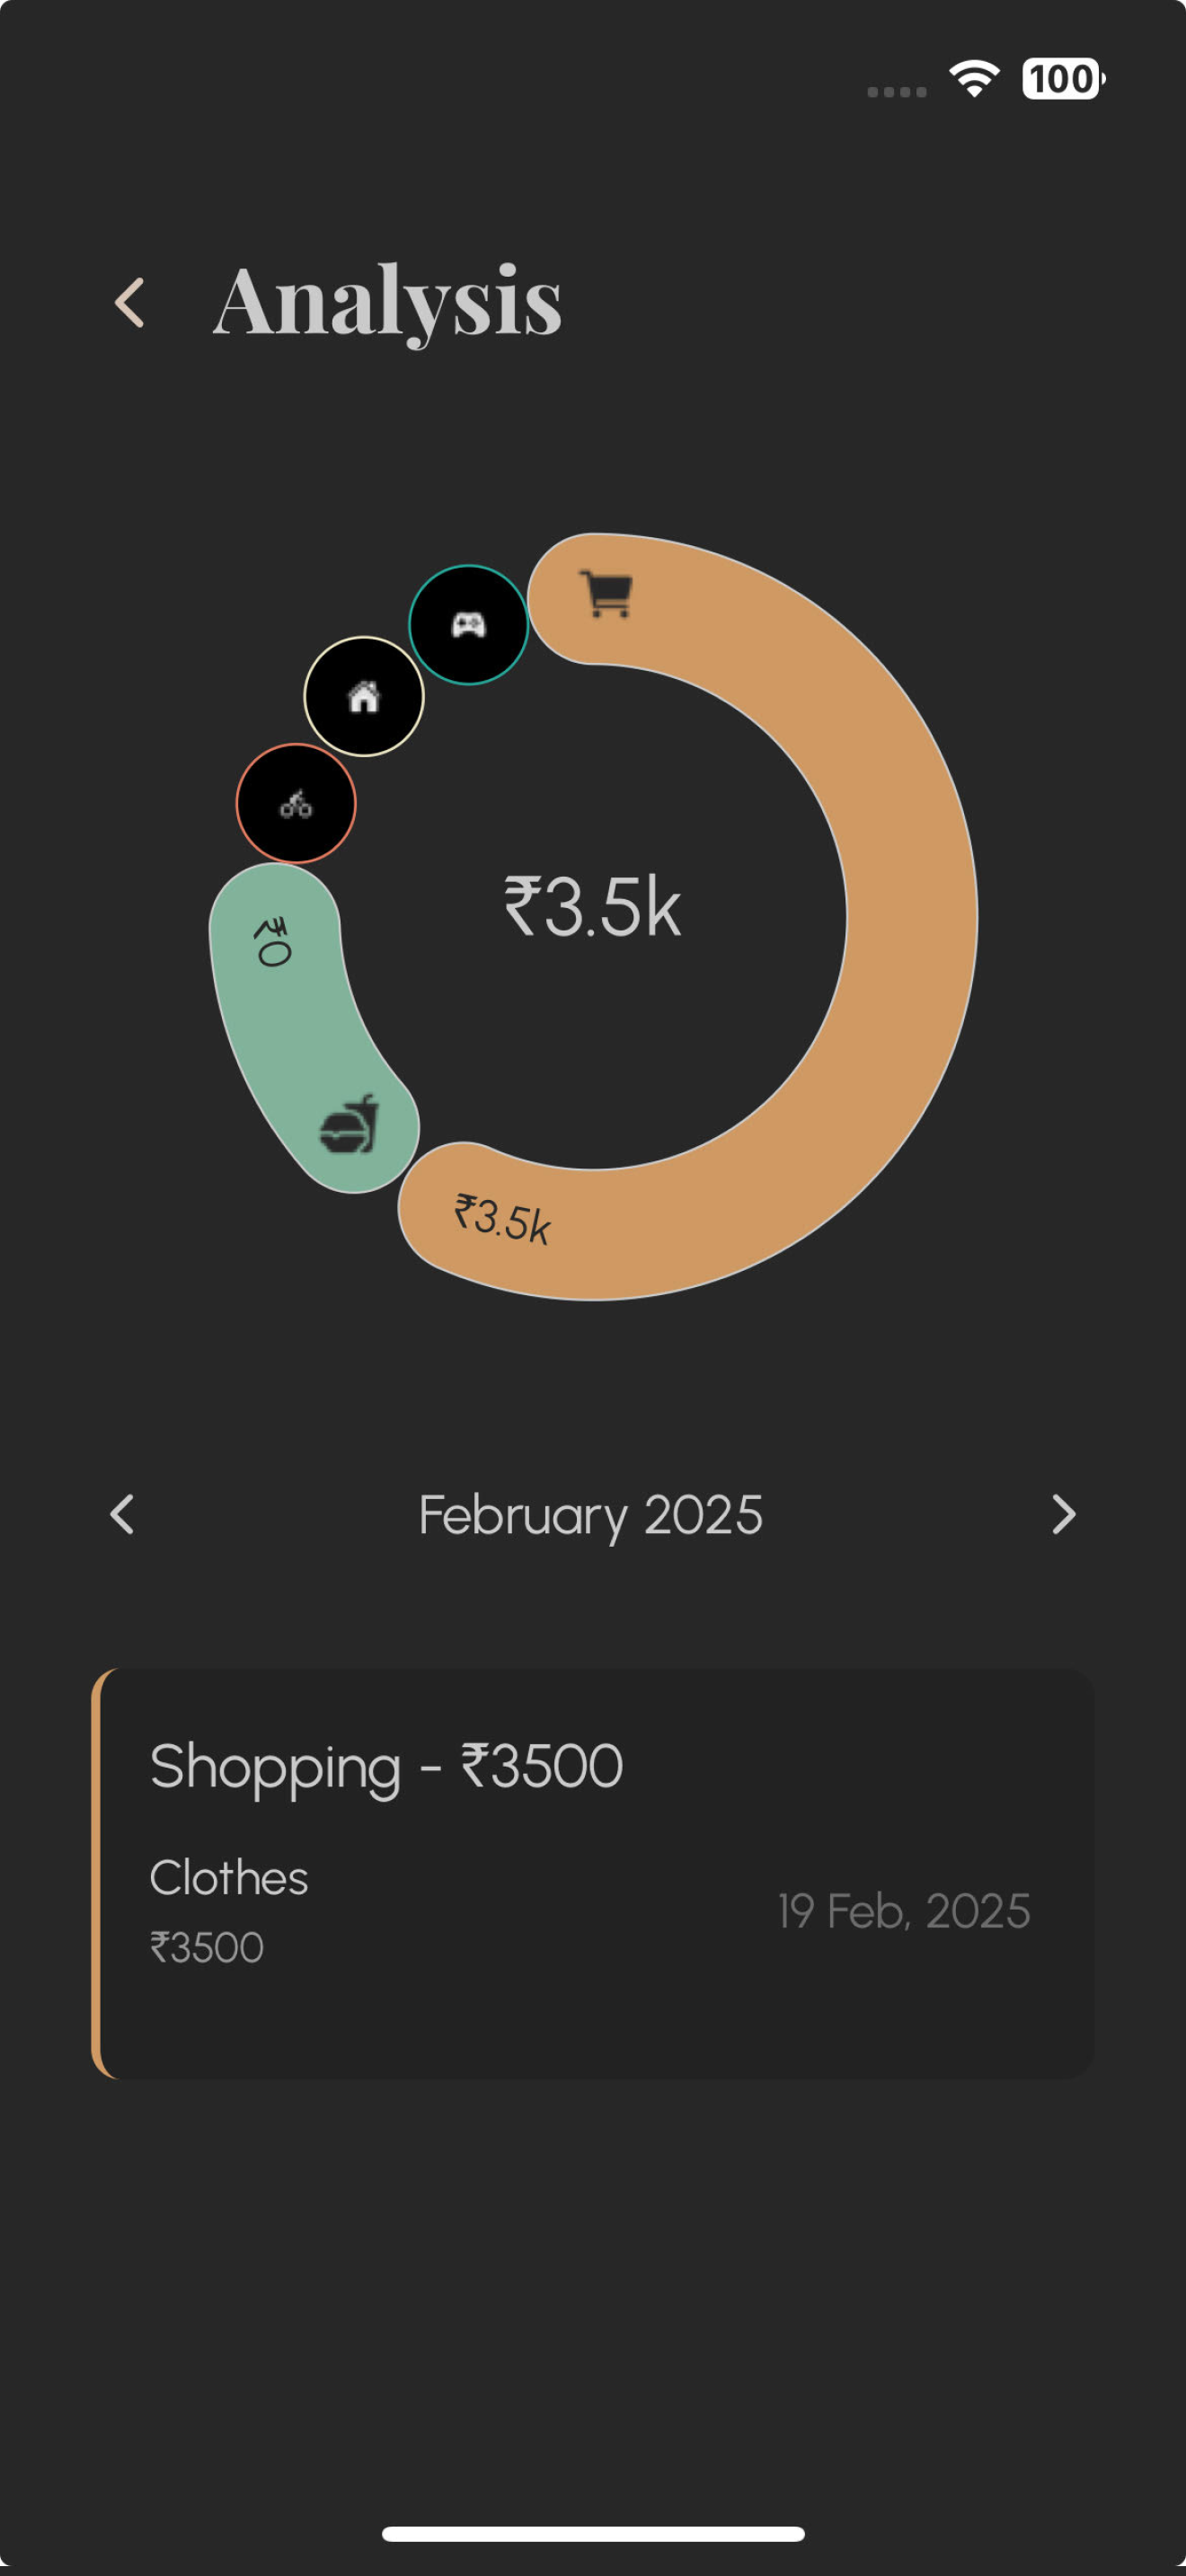Open the Clothes expense entry
This screenshot has width=1186, height=2576.
[229, 1877]
